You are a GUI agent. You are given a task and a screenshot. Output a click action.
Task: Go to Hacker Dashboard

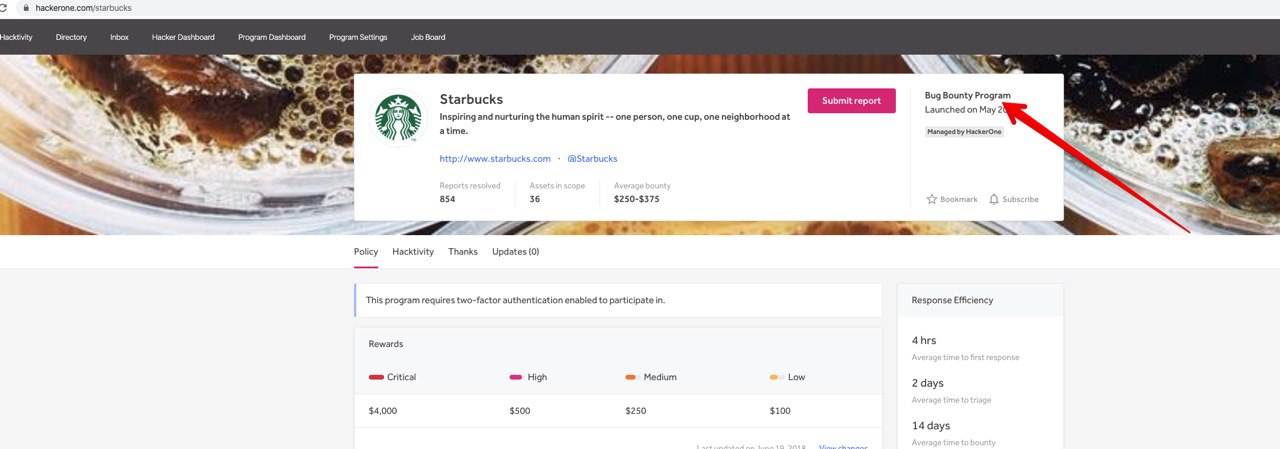point(183,37)
